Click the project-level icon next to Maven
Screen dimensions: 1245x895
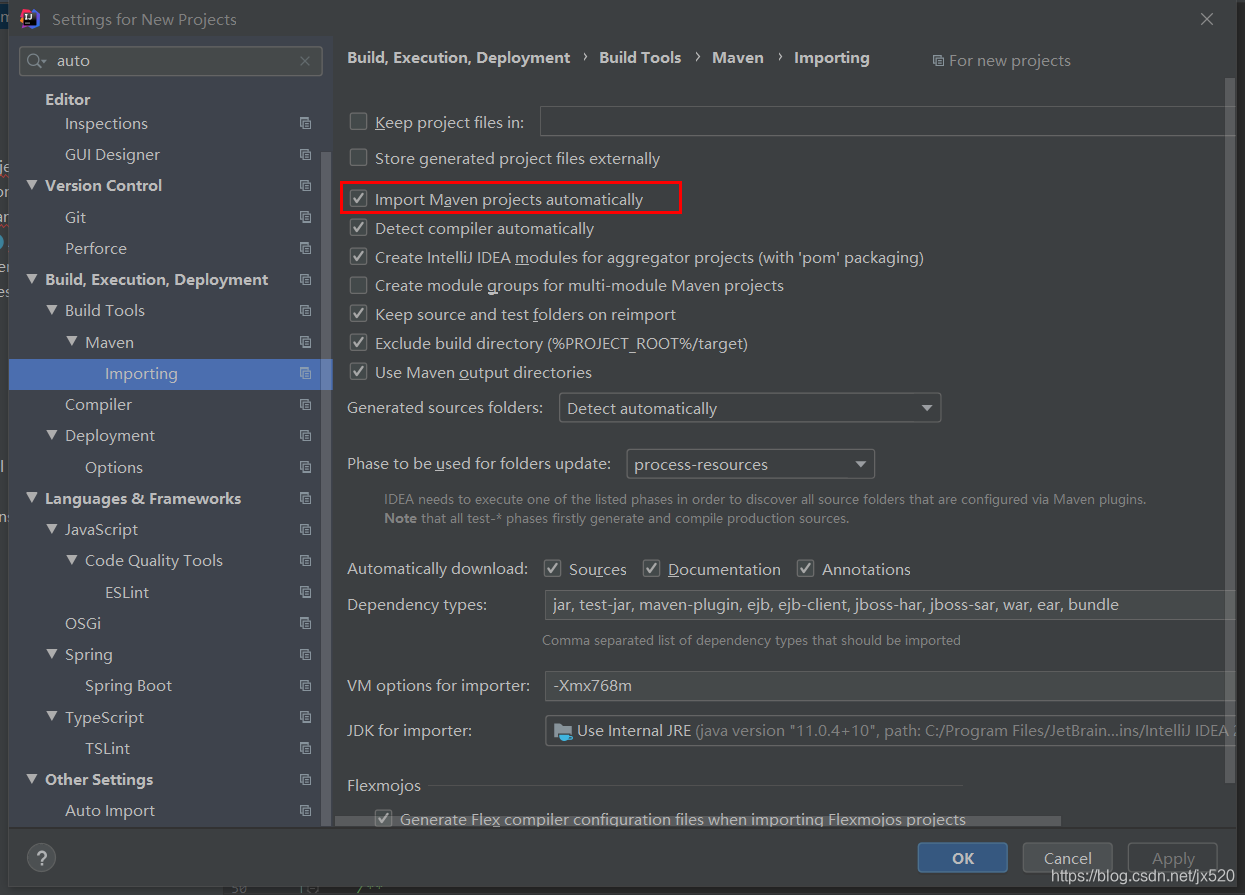pyautogui.click(x=305, y=343)
